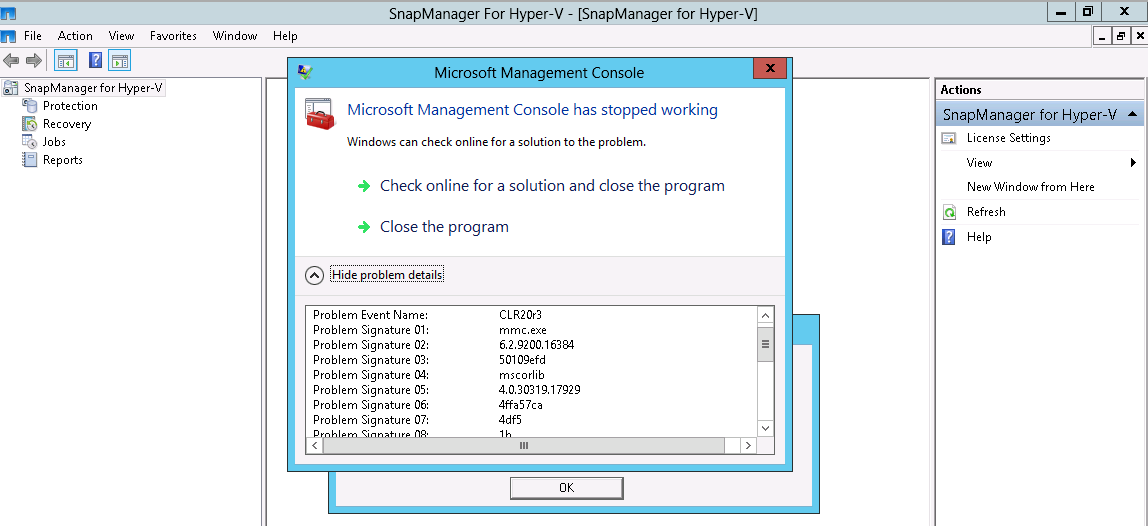The image size is (1148, 526).
Task: Click the OK button in background dialog
Action: point(566,488)
